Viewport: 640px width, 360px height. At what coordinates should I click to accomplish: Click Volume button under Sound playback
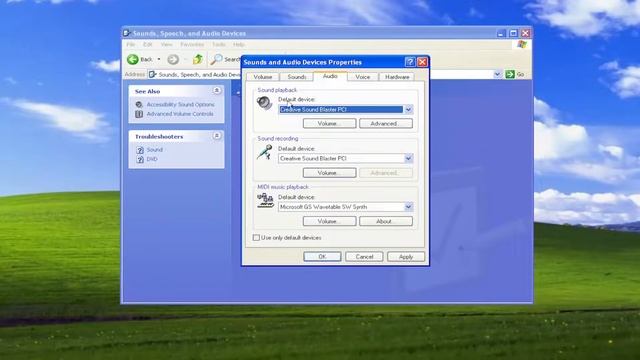coord(329,123)
